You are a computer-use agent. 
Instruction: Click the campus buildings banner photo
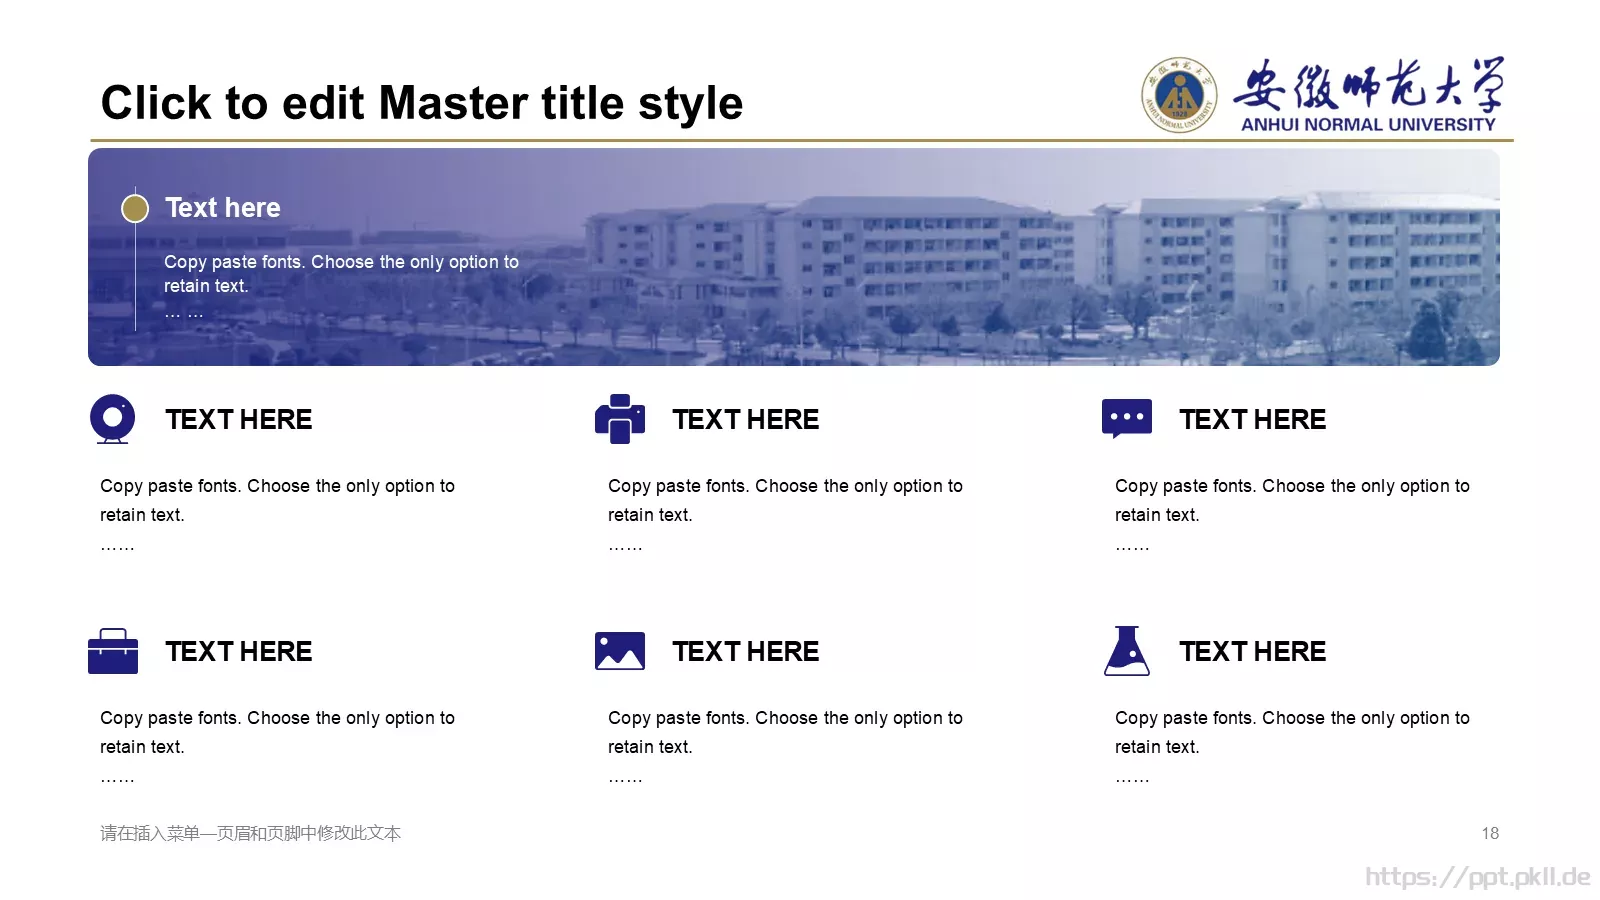point(794,257)
